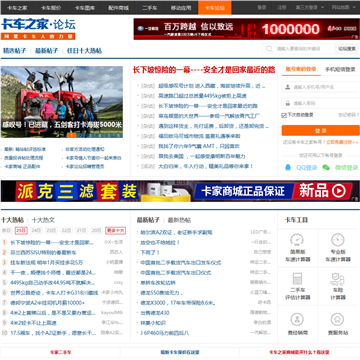Jump to slide 3 of the photo carousel
Image resolution: width=360 pixels, height=360 pixels.
pyautogui.click(x=90, y=135)
